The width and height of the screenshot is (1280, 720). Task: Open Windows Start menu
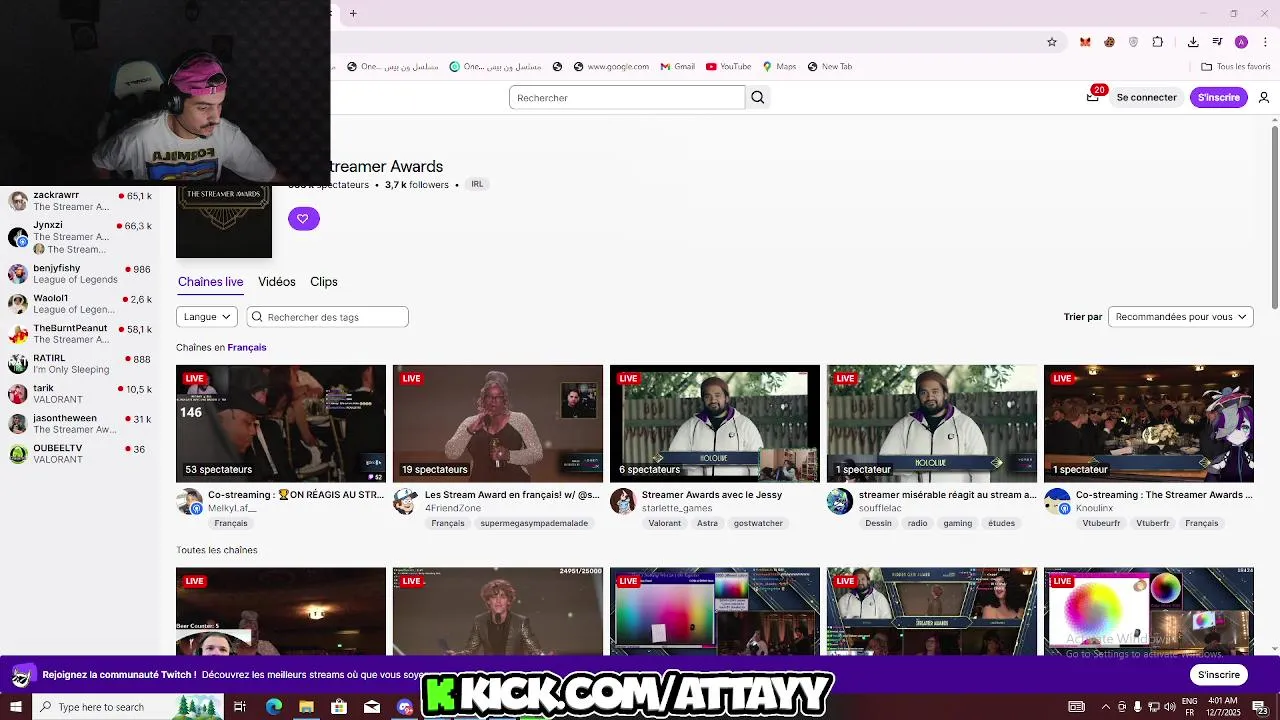(15, 707)
